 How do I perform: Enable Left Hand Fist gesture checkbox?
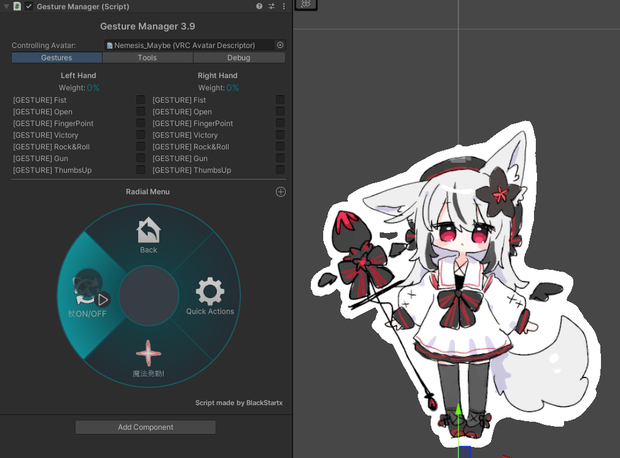[140, 100]
